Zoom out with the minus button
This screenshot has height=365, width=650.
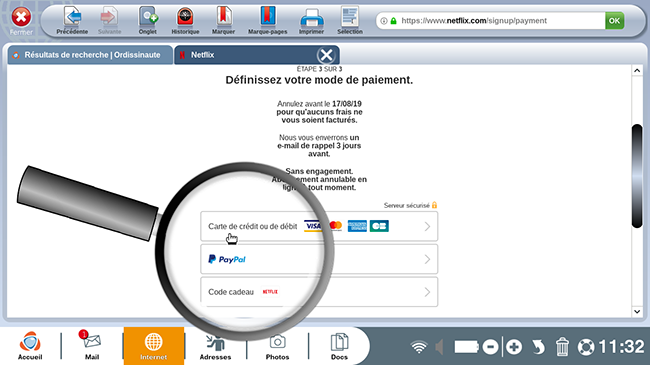pyautogui.click(x=490, y=347)
